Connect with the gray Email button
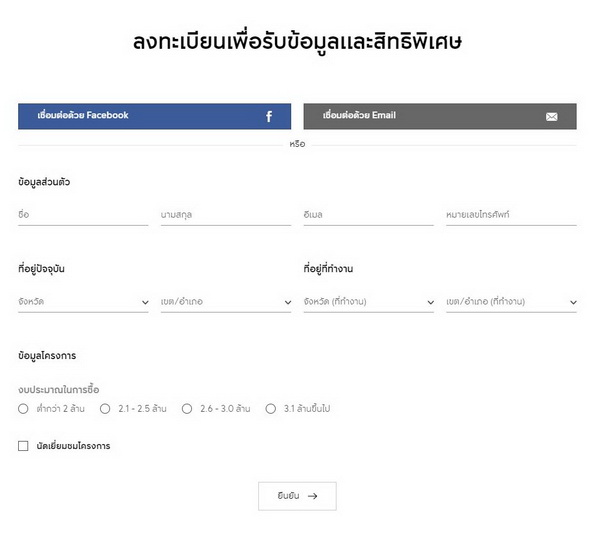Image resolution: width=600 pixels, height=546 pixels. click(440, 116)
